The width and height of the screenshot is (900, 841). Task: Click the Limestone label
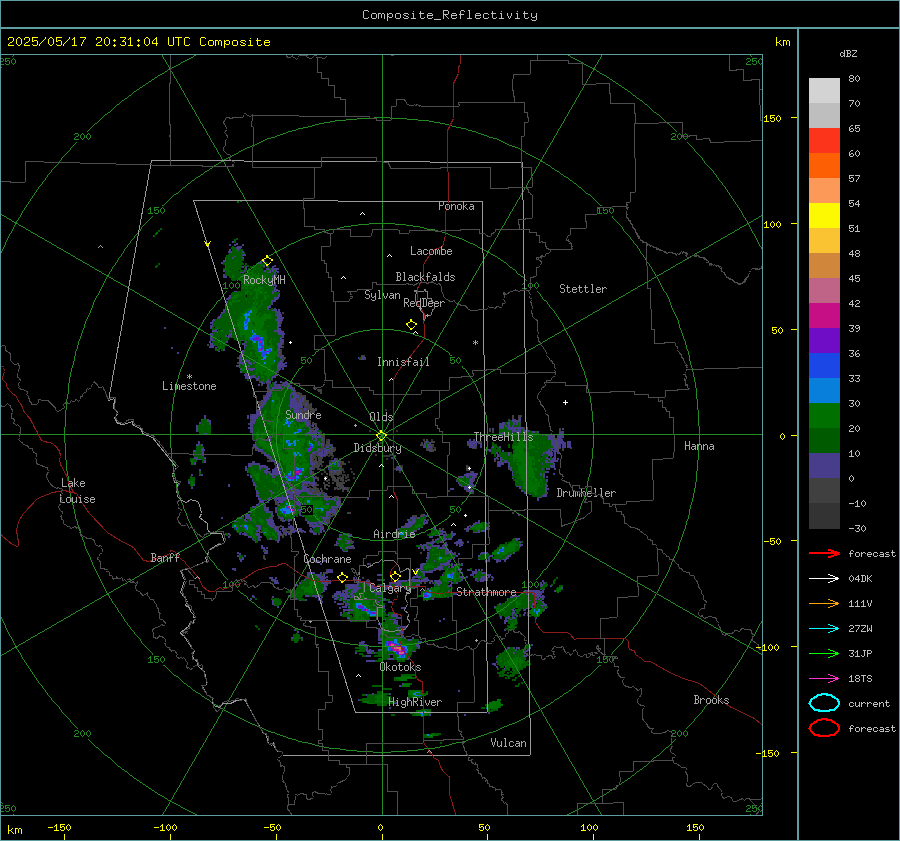189,386
